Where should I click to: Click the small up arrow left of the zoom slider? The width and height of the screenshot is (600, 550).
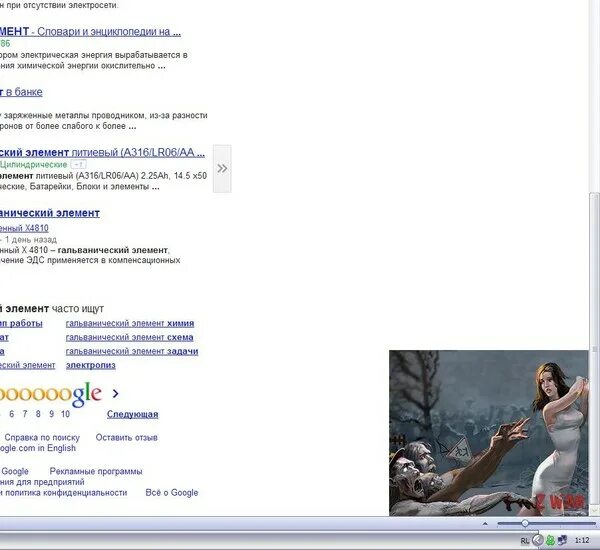point(485,523)
